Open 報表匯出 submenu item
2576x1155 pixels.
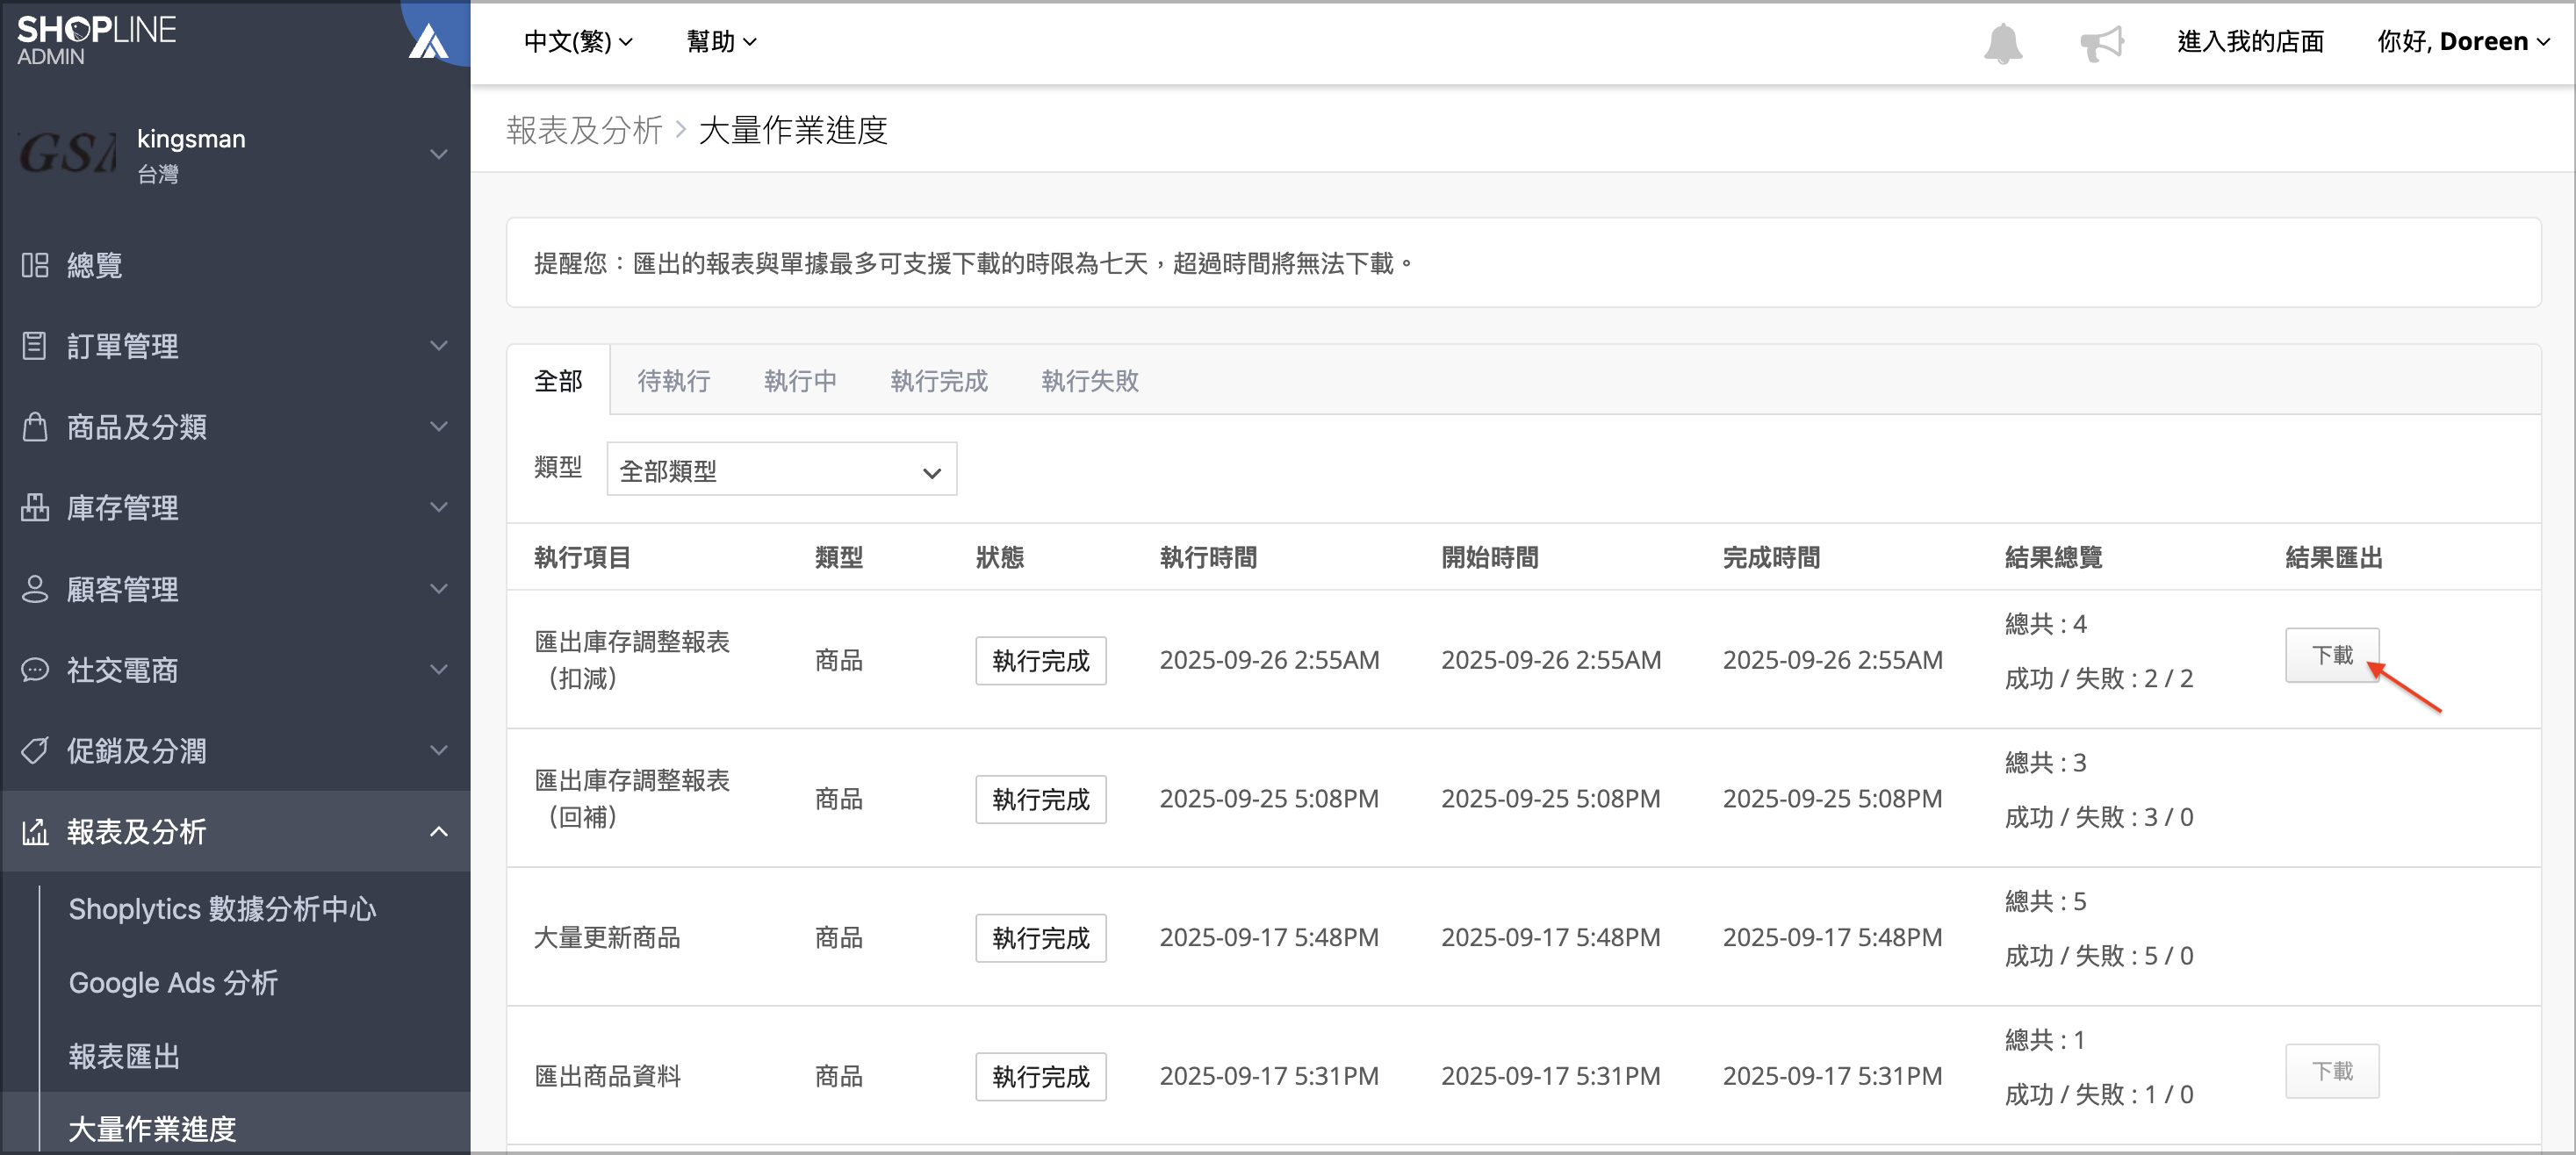click(124, 1057)
